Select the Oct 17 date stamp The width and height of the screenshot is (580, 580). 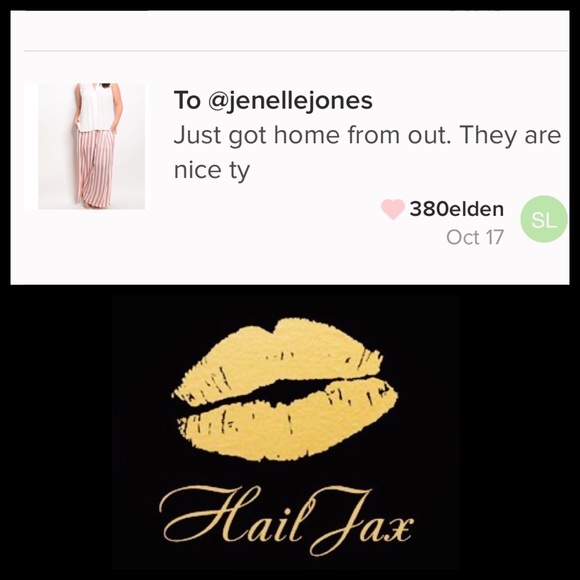[475, 237]
